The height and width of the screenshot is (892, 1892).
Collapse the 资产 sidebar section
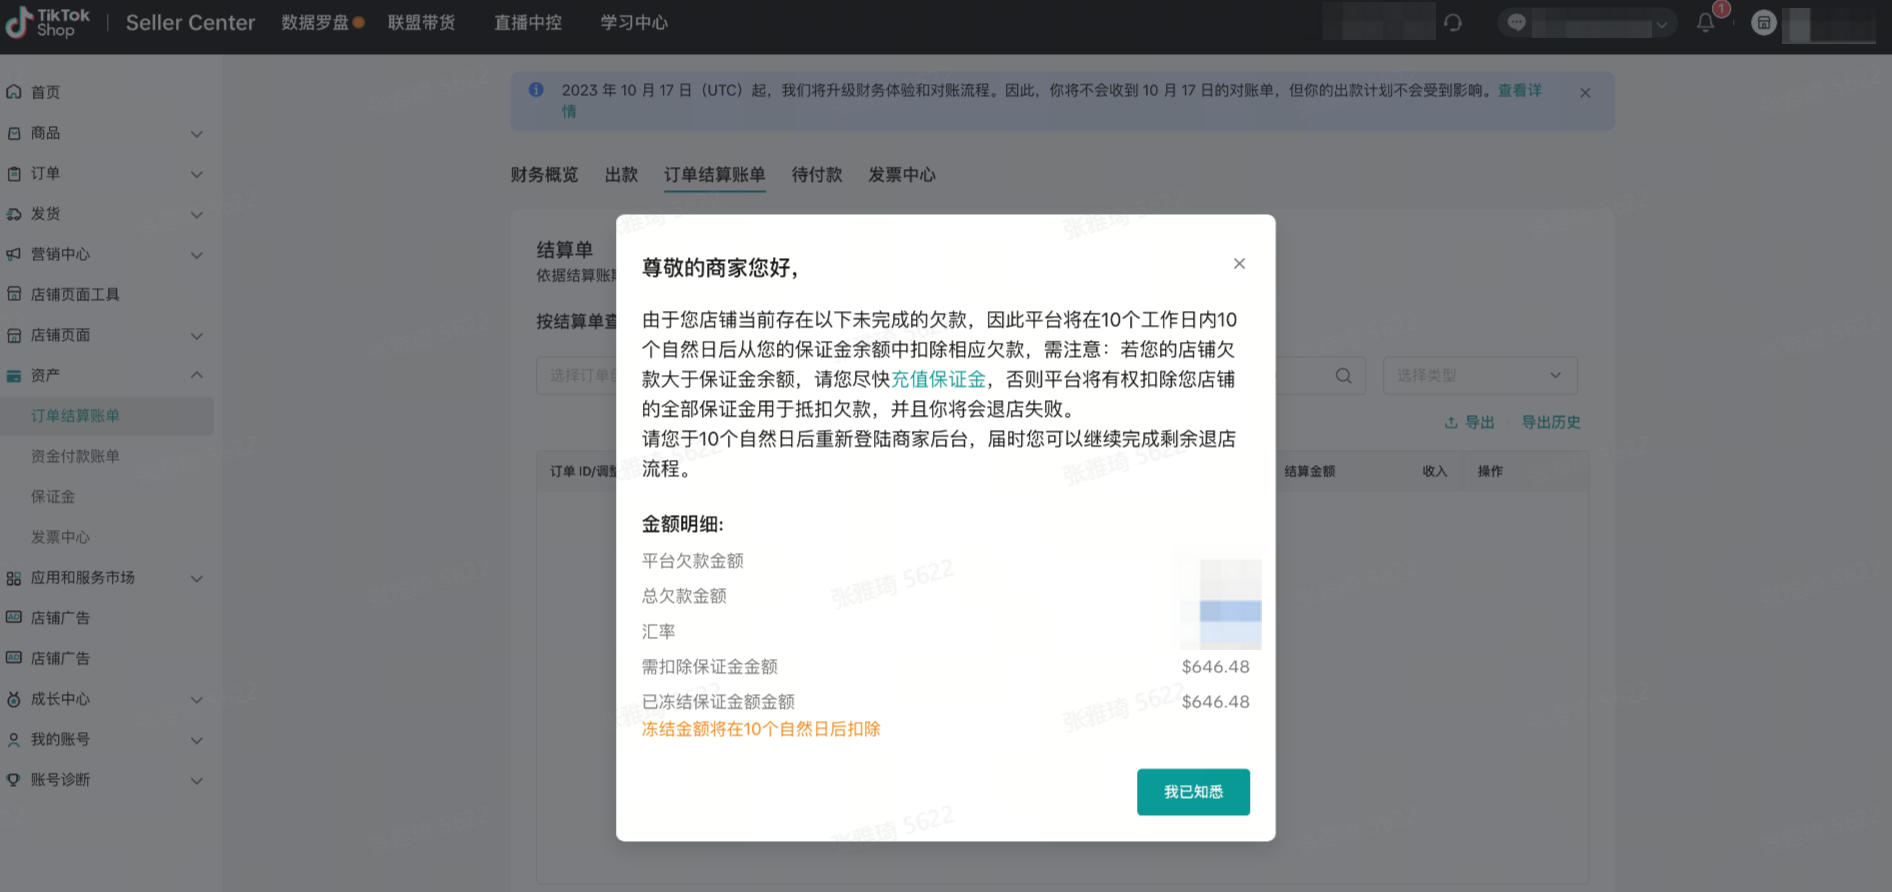pyautogui.click(x=196, y=375)
